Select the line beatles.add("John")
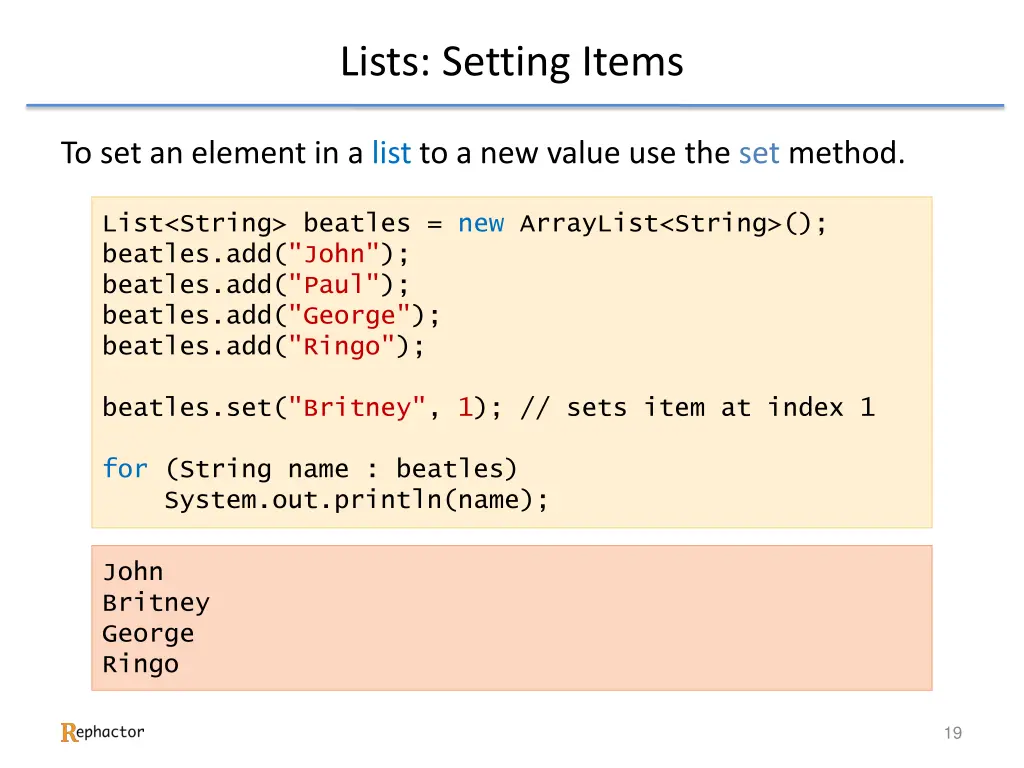This screenshot has height=768, width=1024. (255, 254)
